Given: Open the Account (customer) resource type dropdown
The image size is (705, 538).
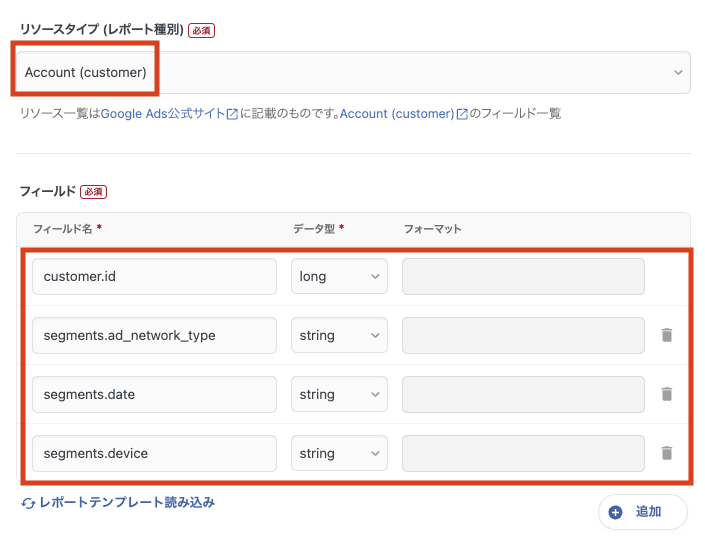Looking at the screenshot, I should [353, 72].
